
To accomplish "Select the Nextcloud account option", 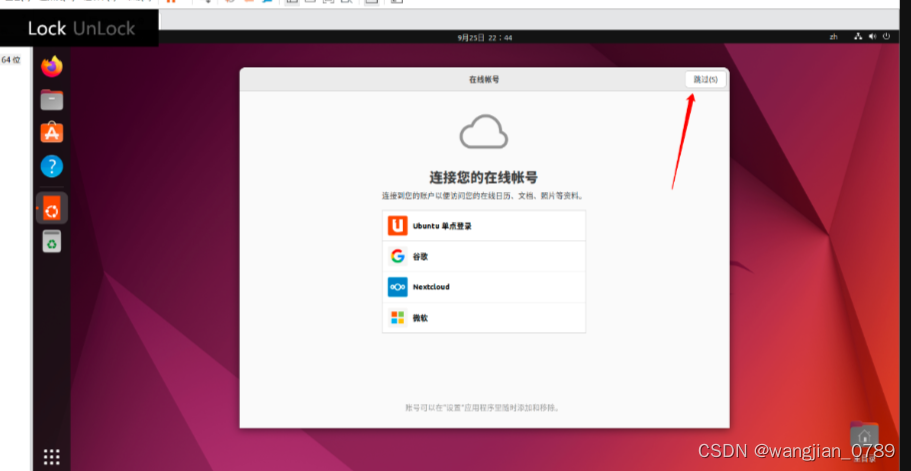I will [483, 287].
